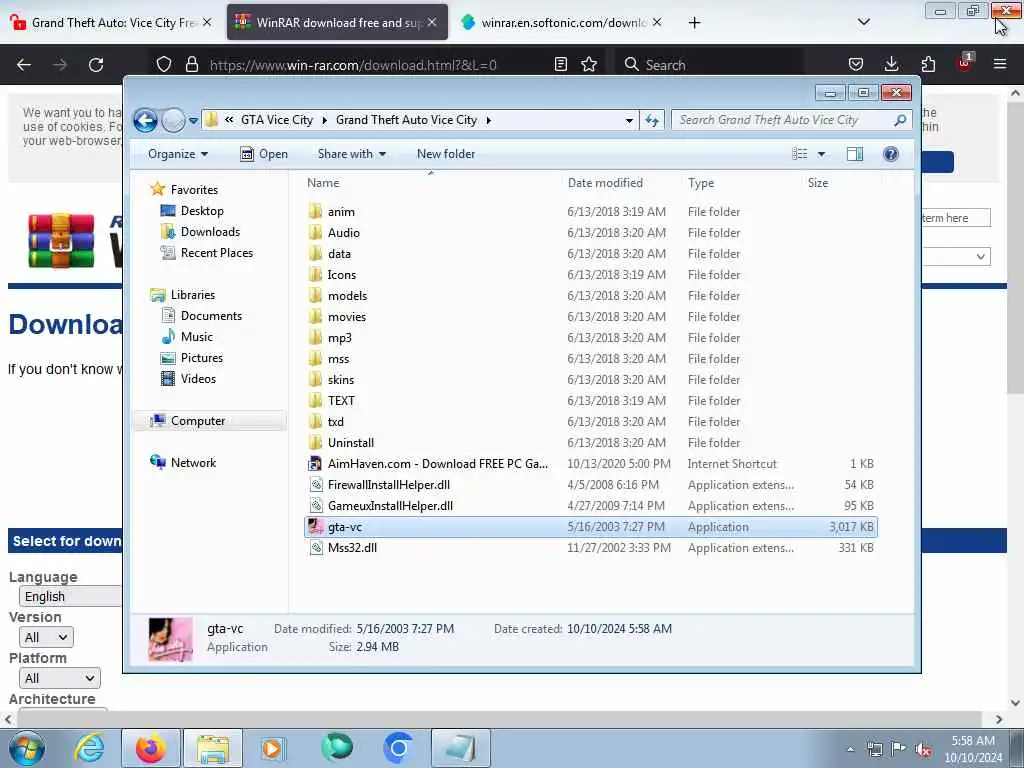The image size is (1024, 768).
Task: Click Firefox list all tabs chevron
Action: click(x=863, y=22)
